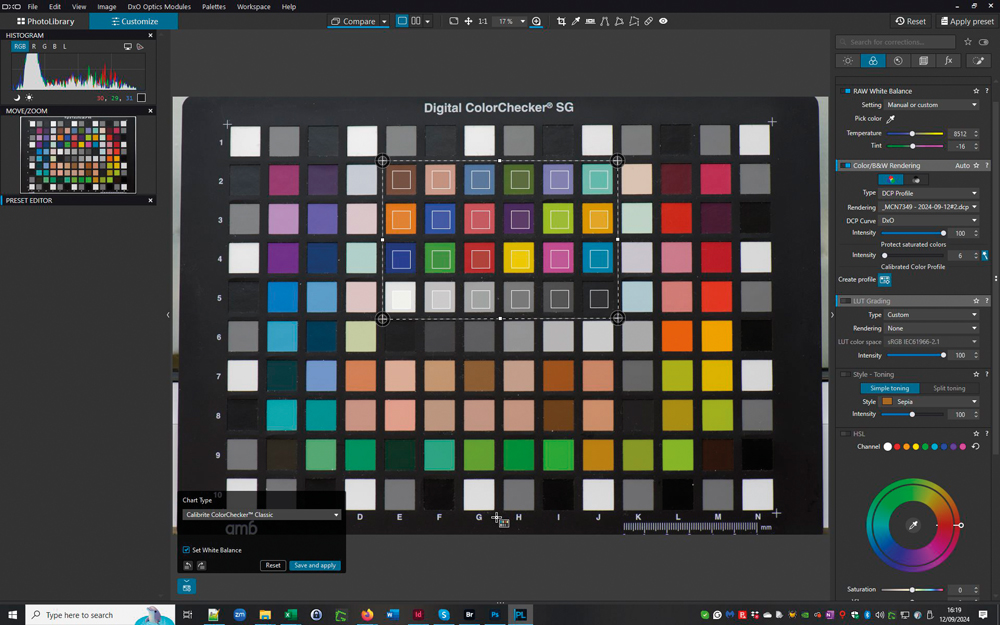Open the Detail corrections palette tab

tap(898, 61)
